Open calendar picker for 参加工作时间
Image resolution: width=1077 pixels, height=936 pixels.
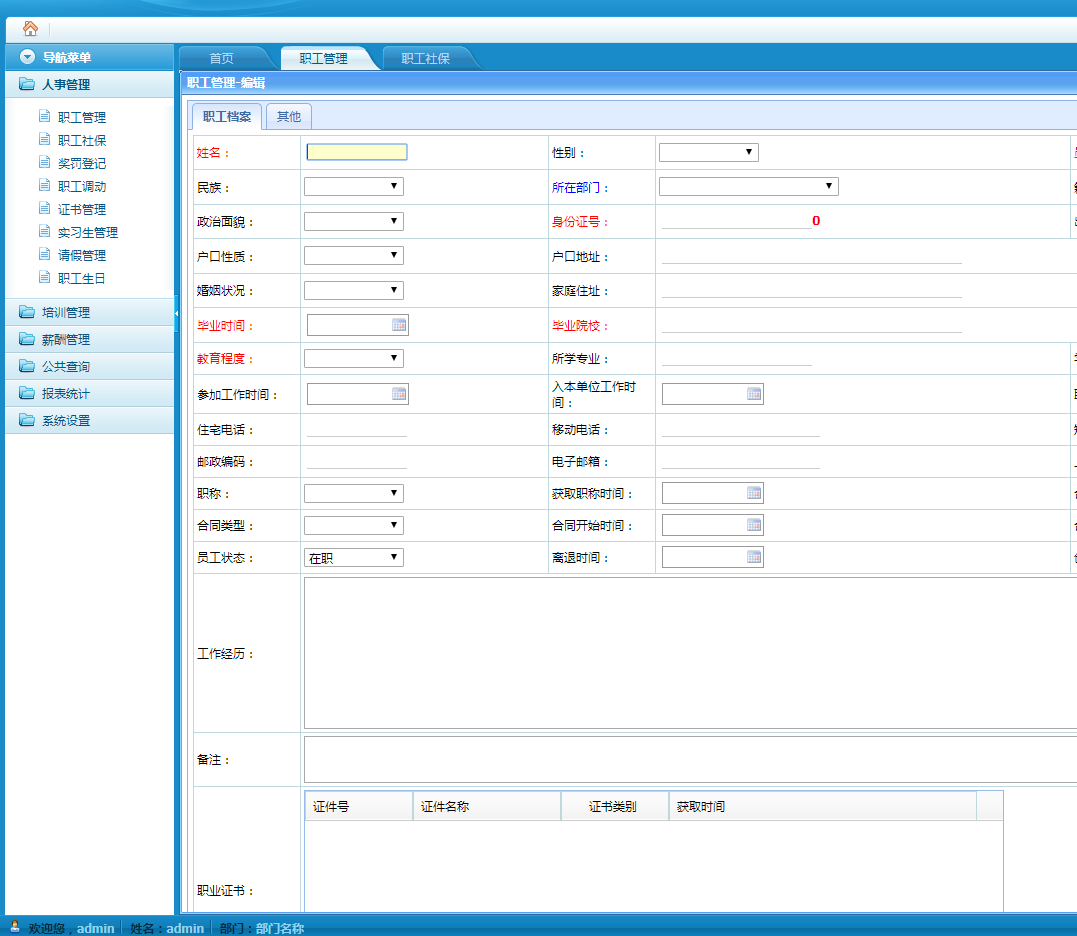[x=398, y=394]
